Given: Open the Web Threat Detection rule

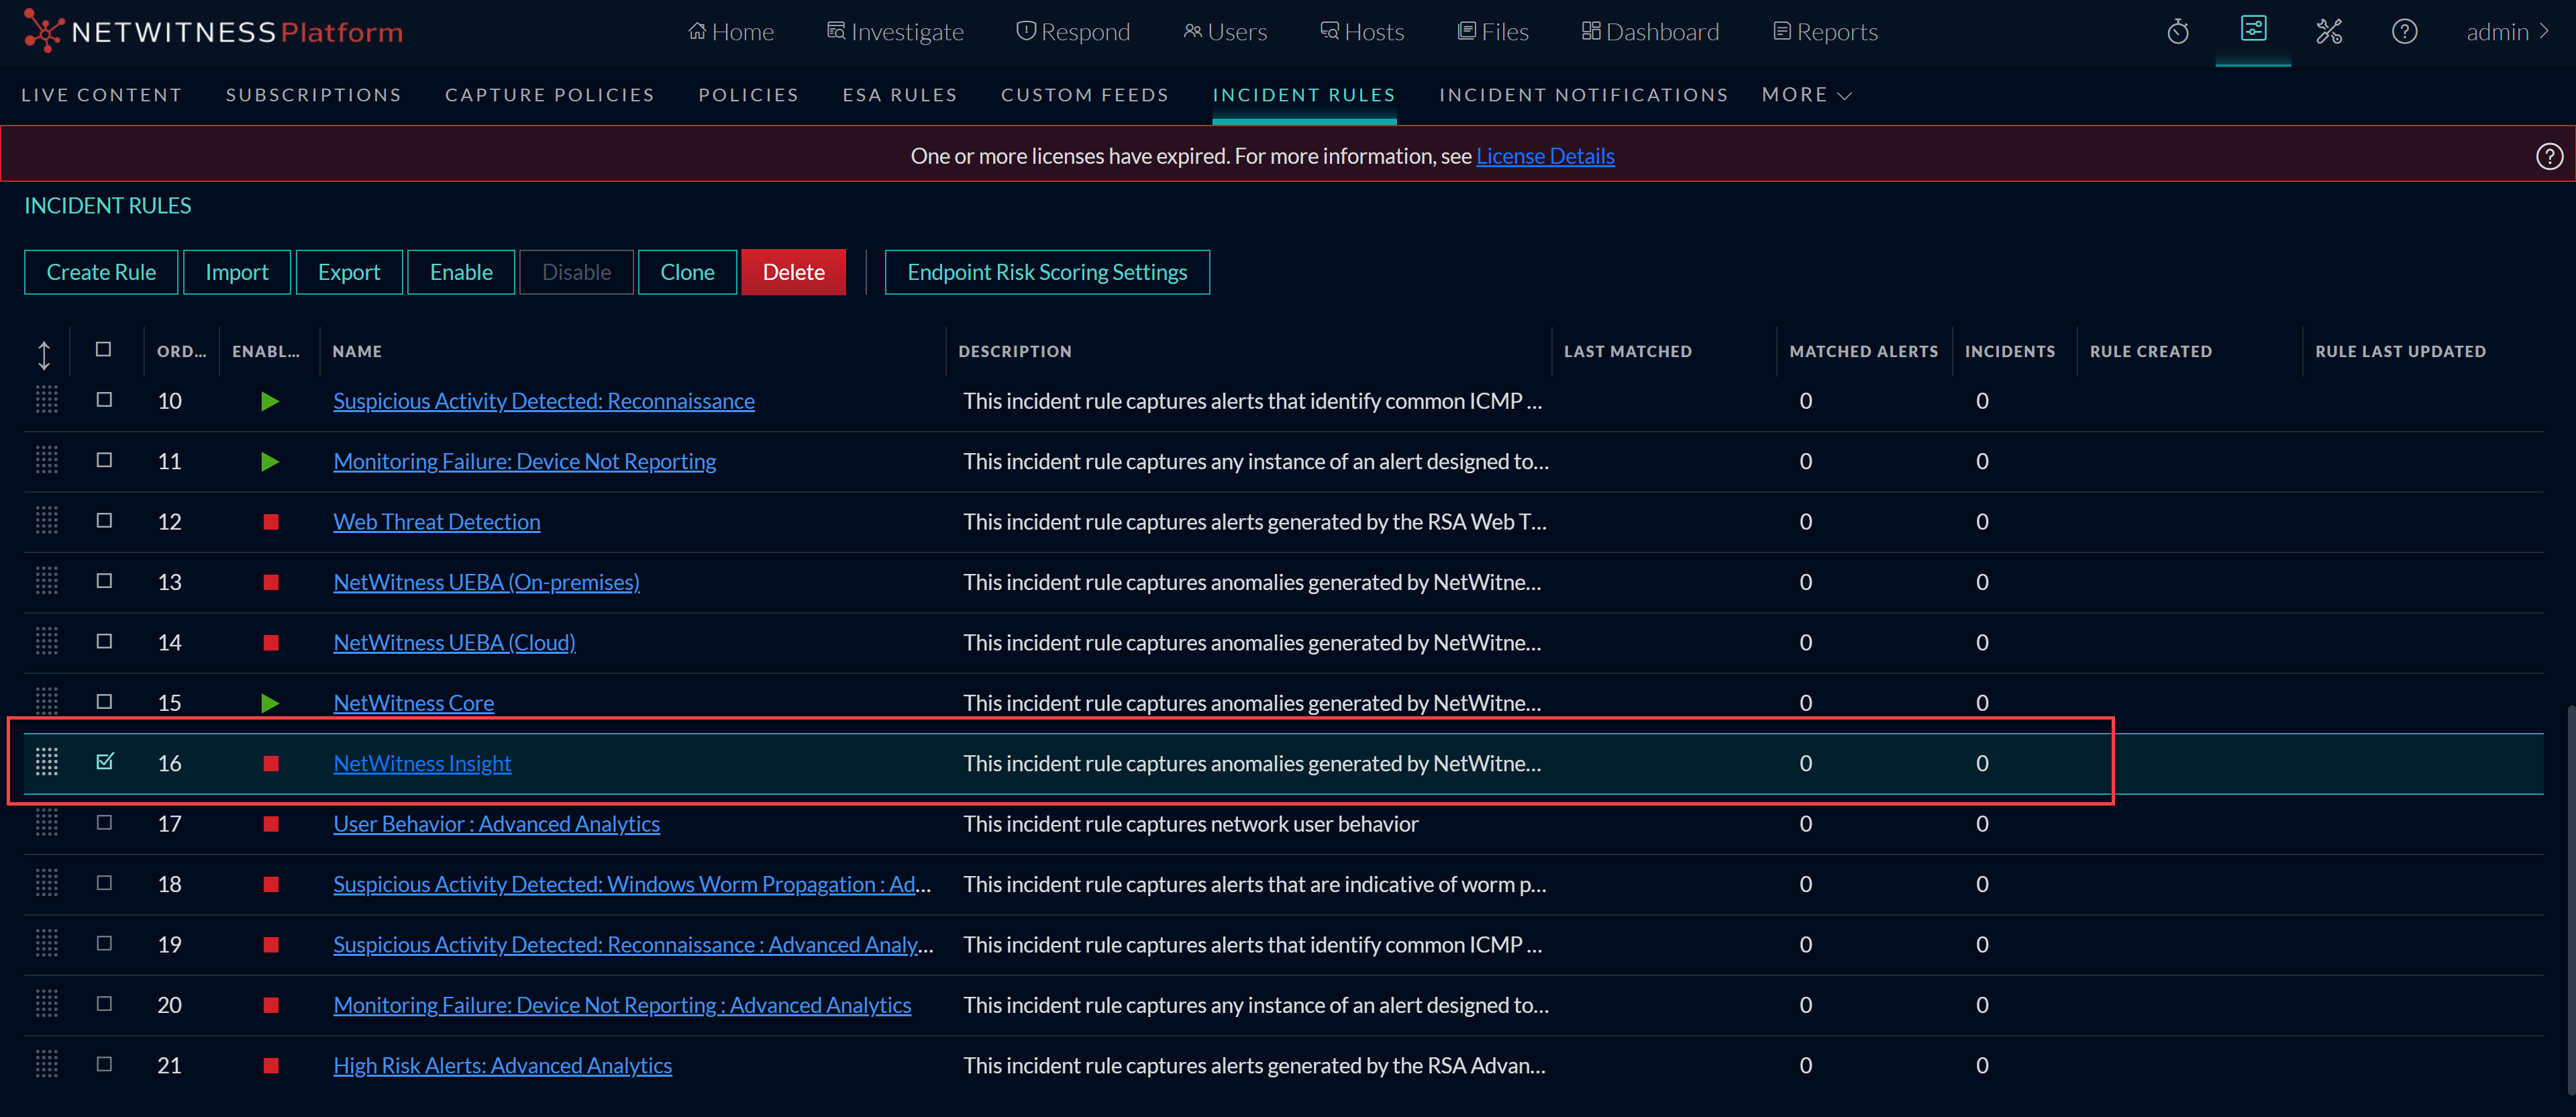Looking at the screenshot, I should tap(437, 522).
